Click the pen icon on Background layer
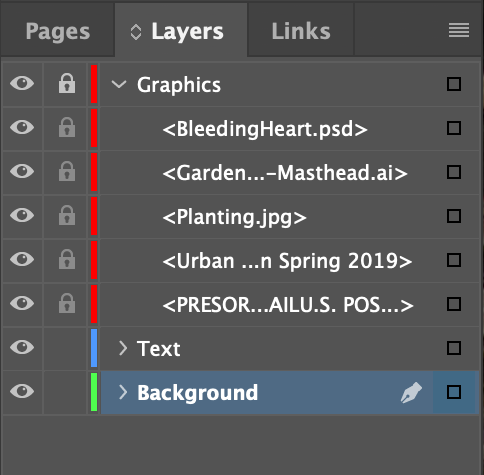484x475 pixels. pyautogui.click(x=411, y=393)
